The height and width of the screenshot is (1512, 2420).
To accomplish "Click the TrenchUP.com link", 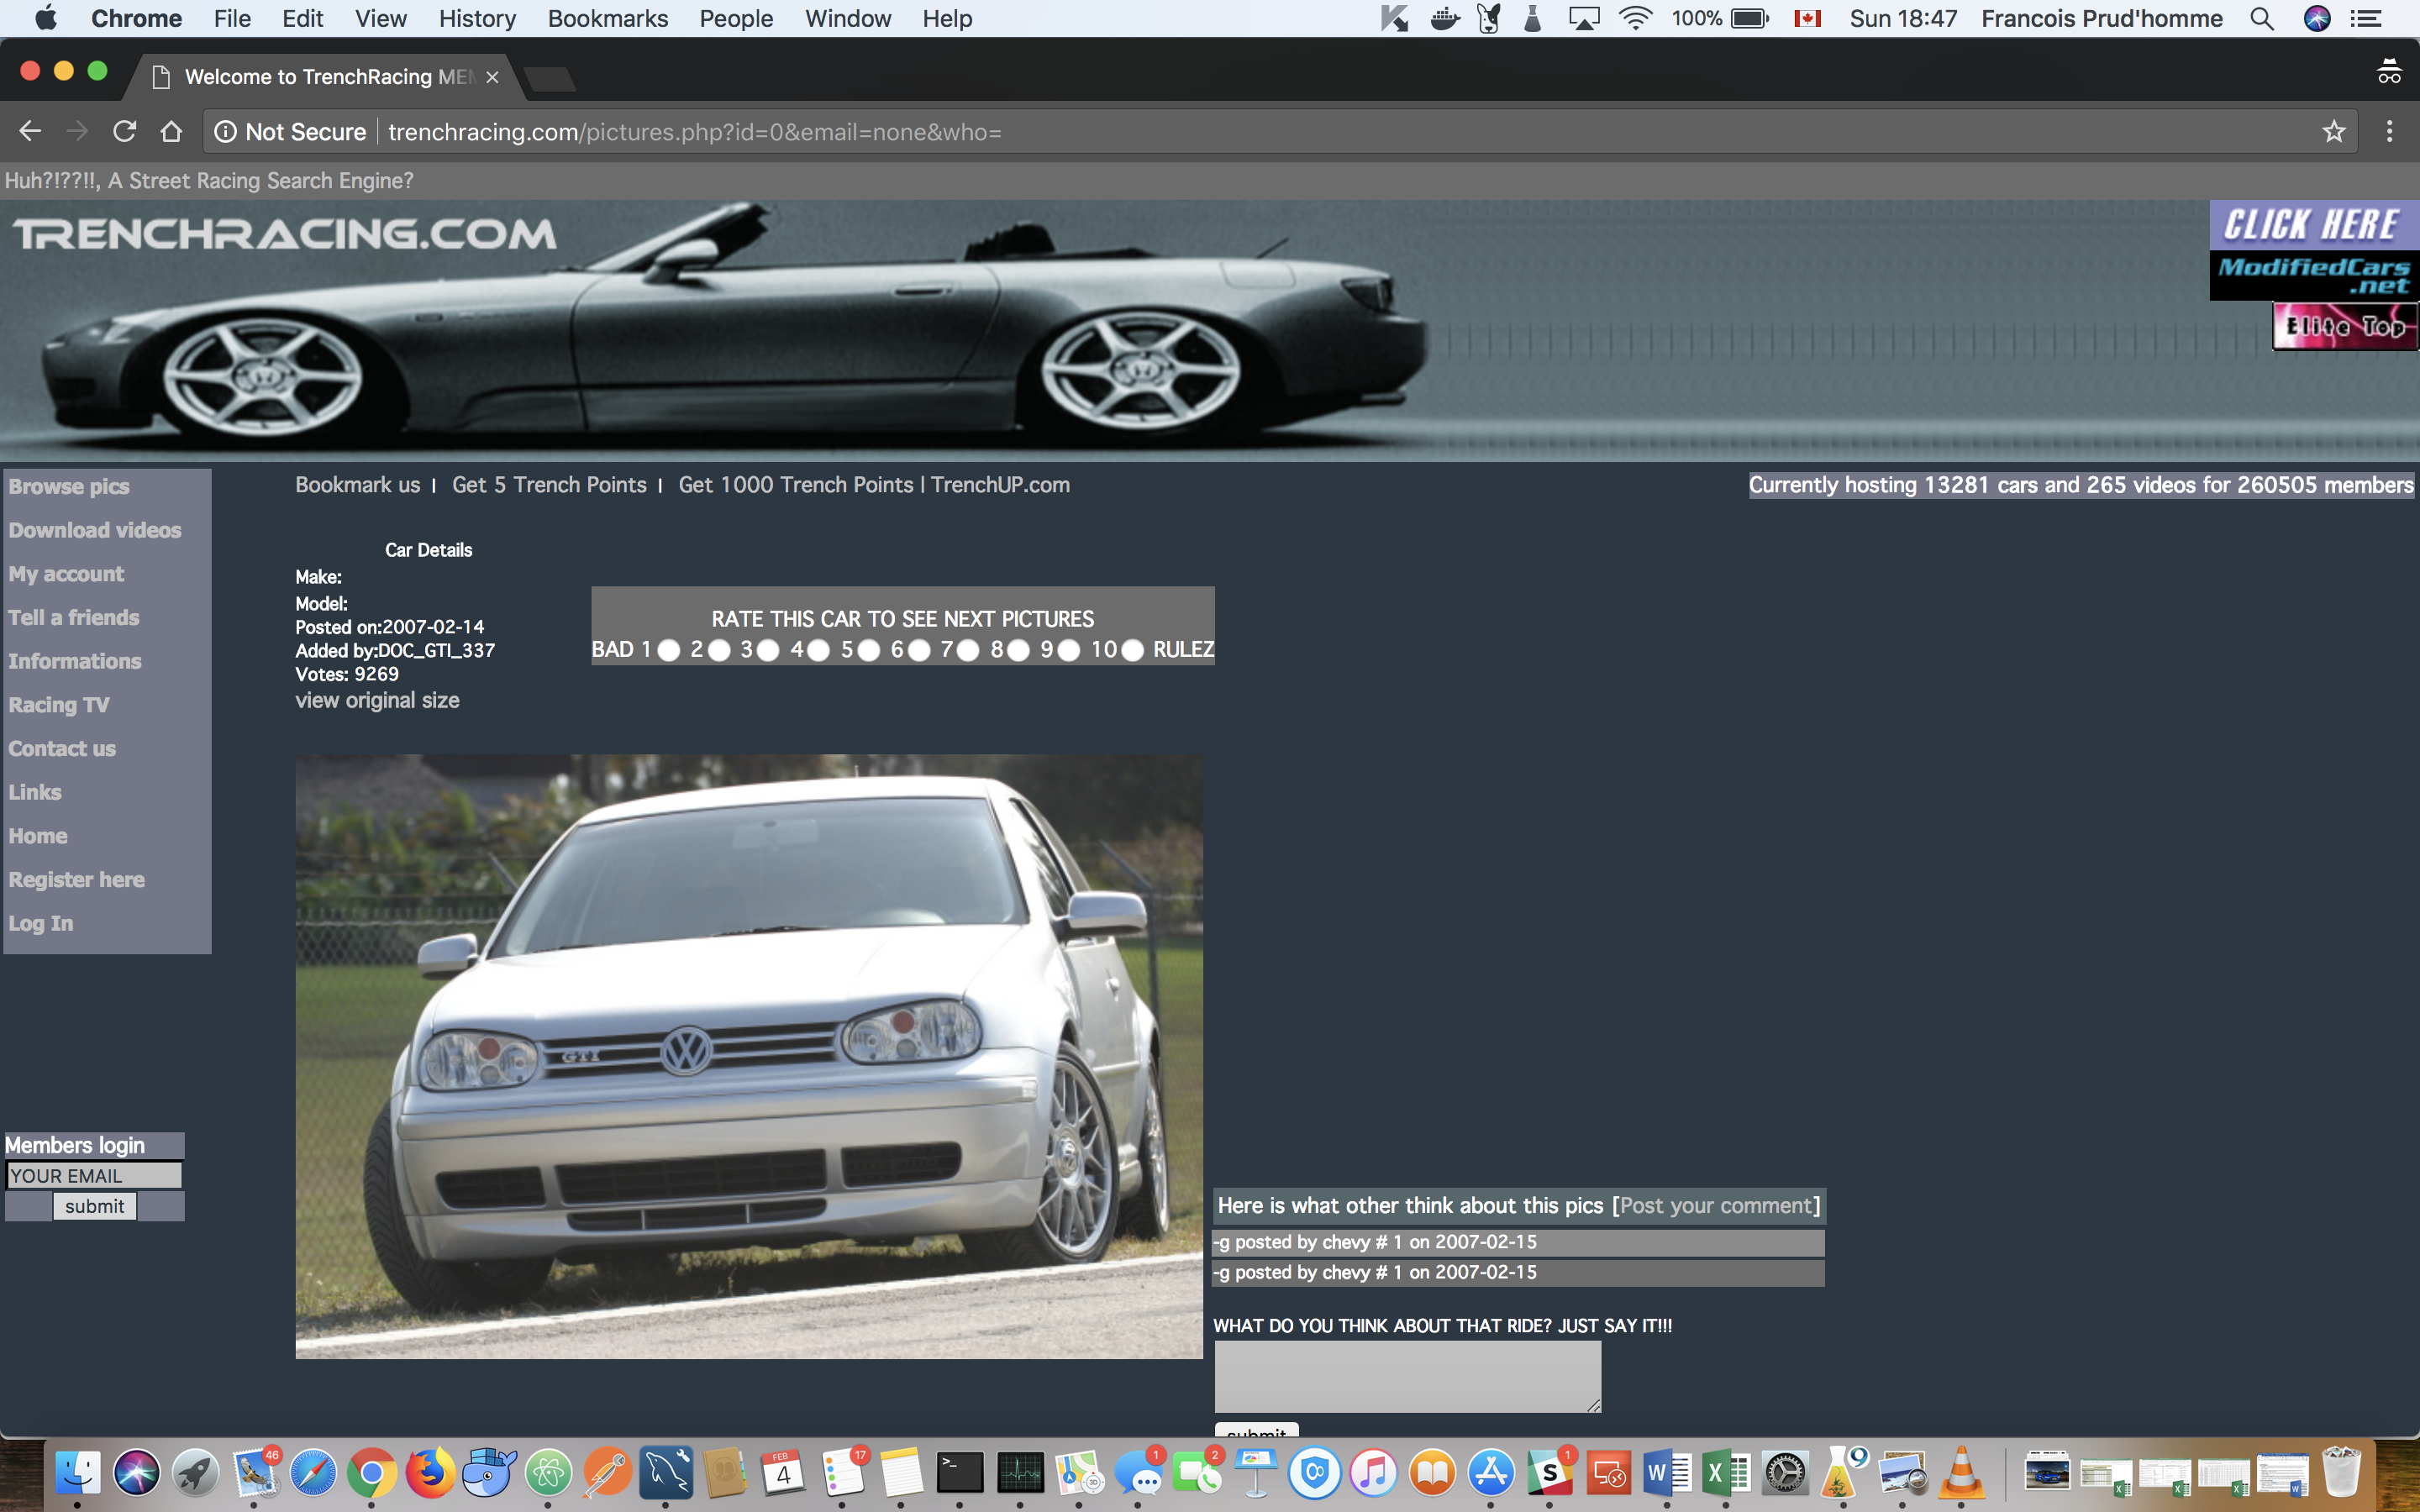I will (1000, 485).
